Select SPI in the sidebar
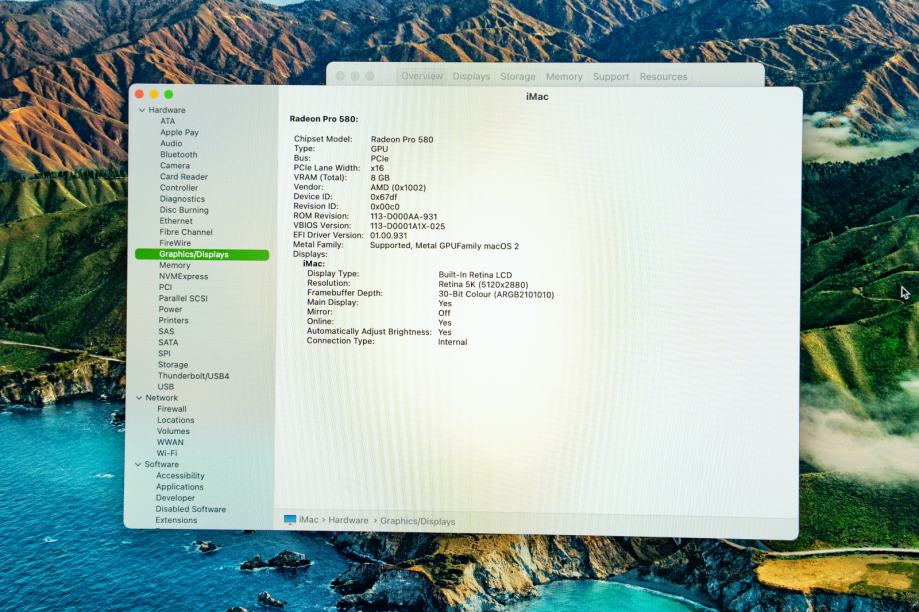The width and height of the screenshot is (919, 612). pos(164,354)
